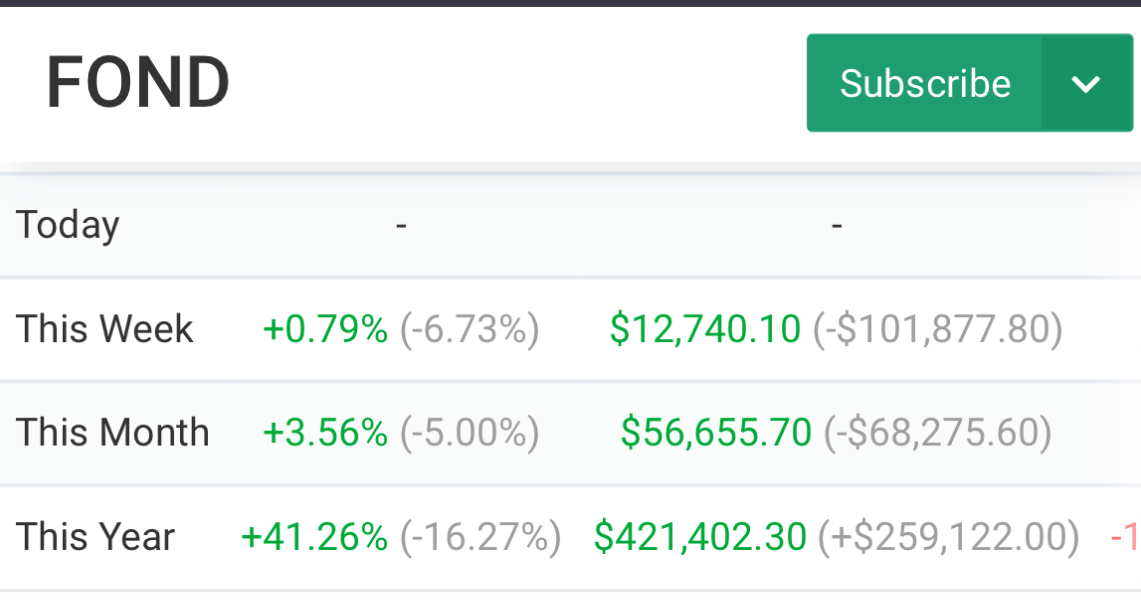
Task: Click the (-16.27%) yearly drawdown figure
Action: pyautogui.click(x=480, y=537)
